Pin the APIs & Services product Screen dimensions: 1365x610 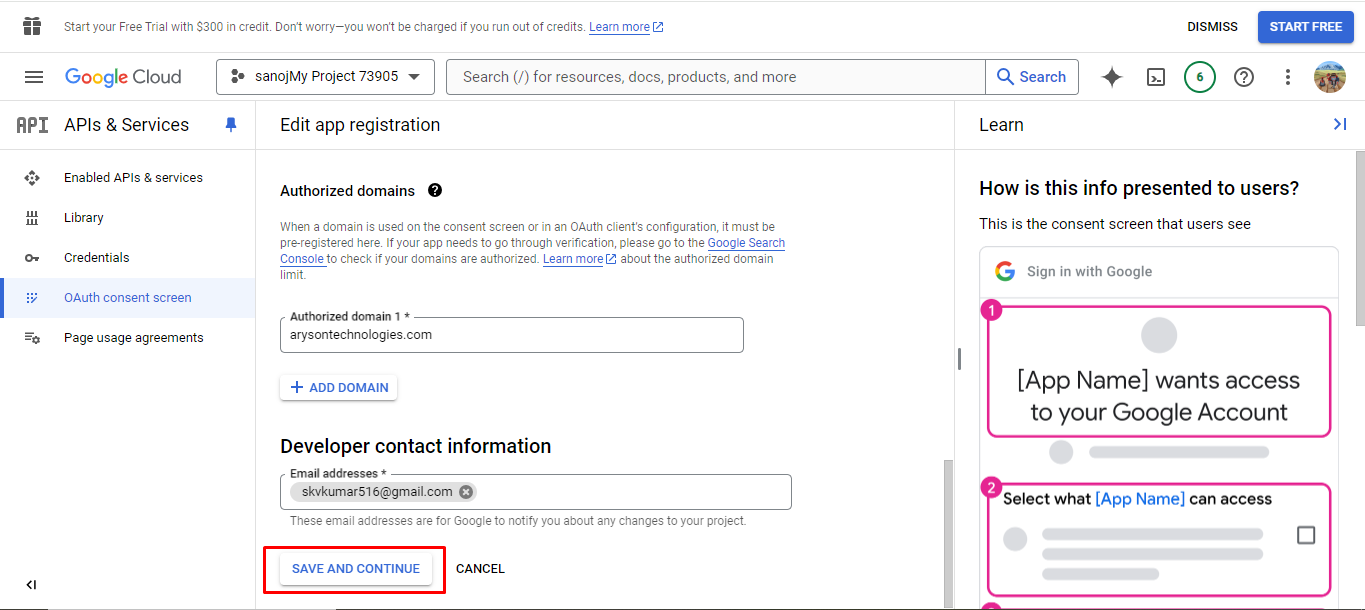click(231, 125)
